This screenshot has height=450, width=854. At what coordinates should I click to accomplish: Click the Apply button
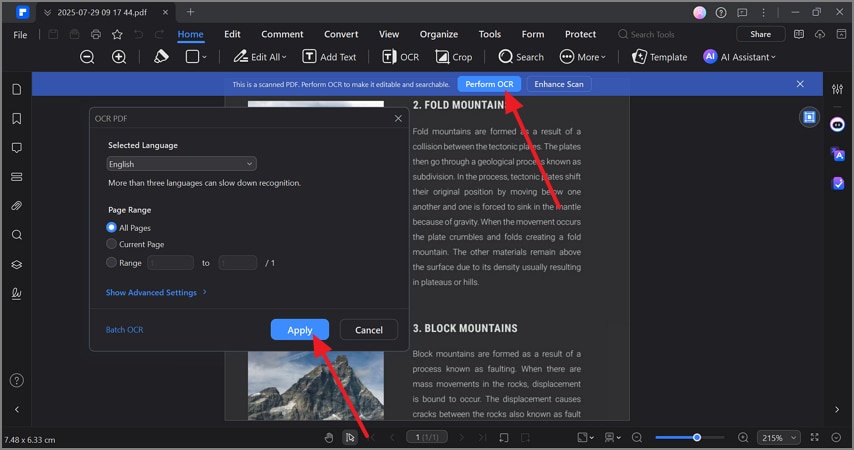300,330
